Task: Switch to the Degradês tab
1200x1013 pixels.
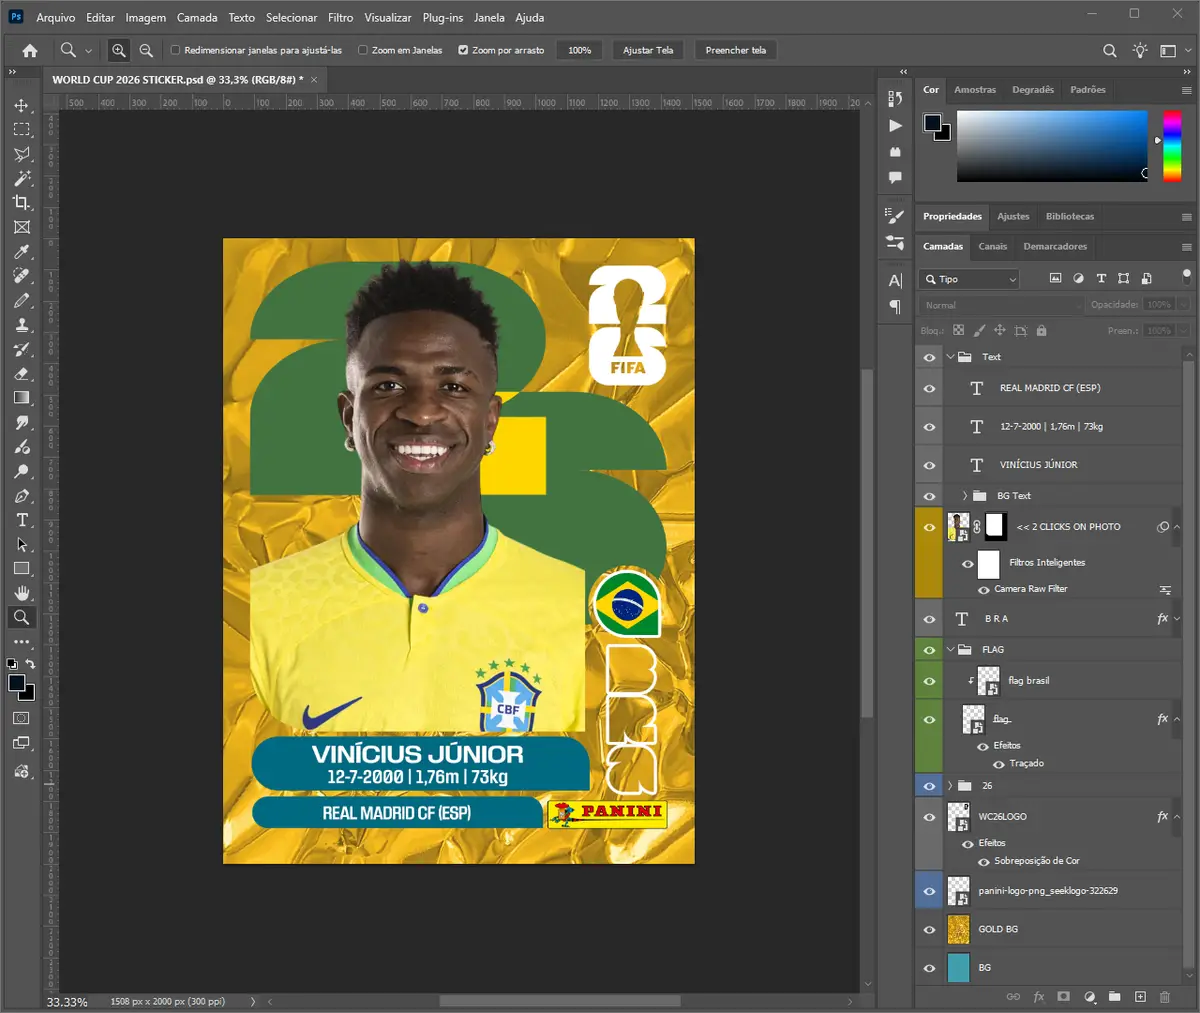Action: [x=1033, y=90]
